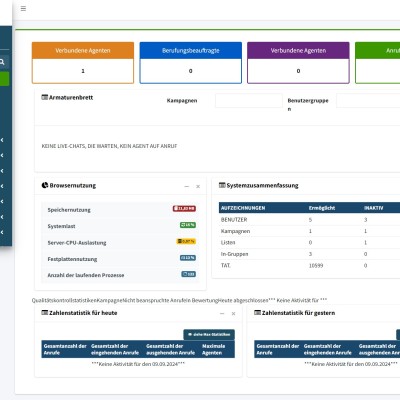Click the Armaturenbrett panel title
The height and width of the screenshot is (400, 400).
click(x=71, y=98)
